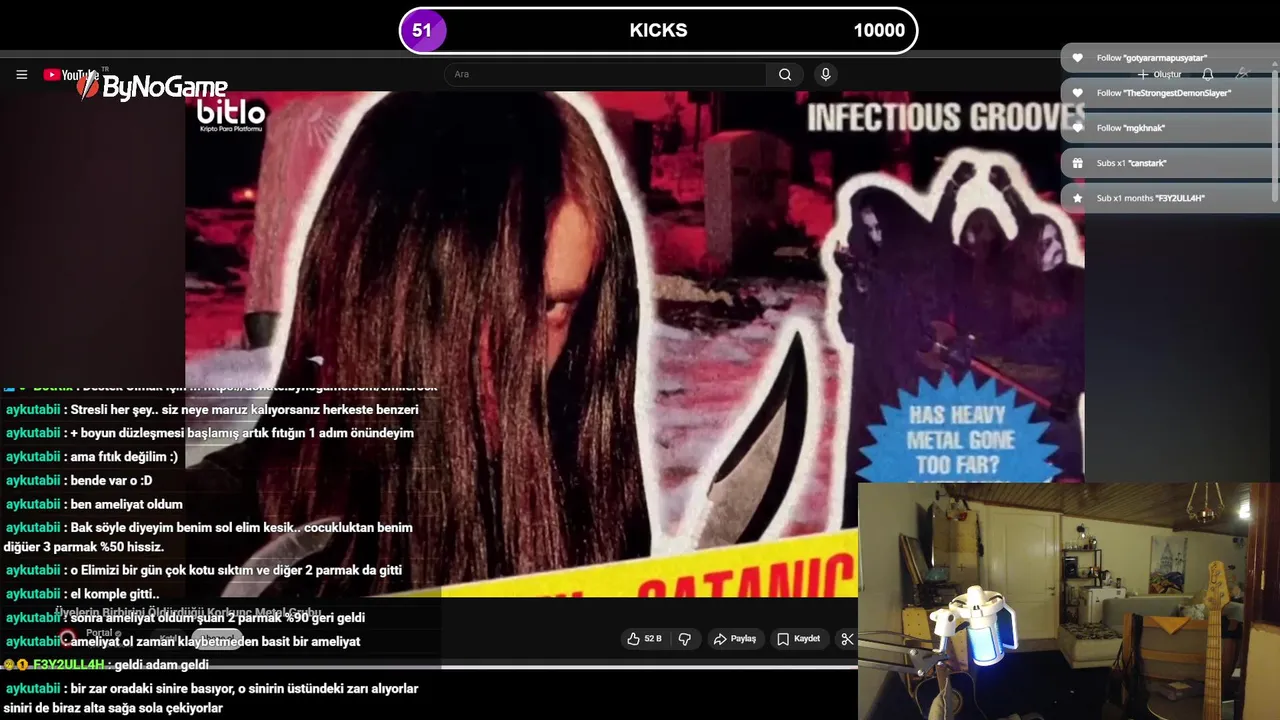Click gift icon of canstark subs alert

pos(1077,163)
